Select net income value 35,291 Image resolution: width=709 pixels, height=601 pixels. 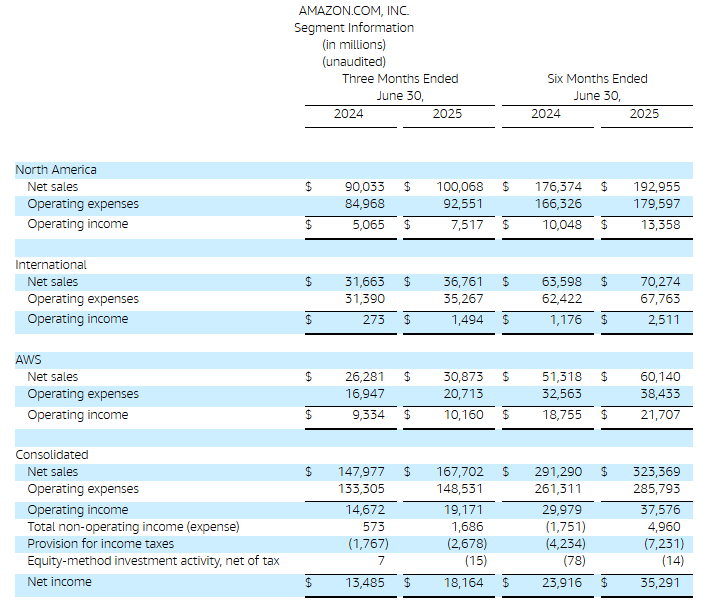tap(660, 583)
